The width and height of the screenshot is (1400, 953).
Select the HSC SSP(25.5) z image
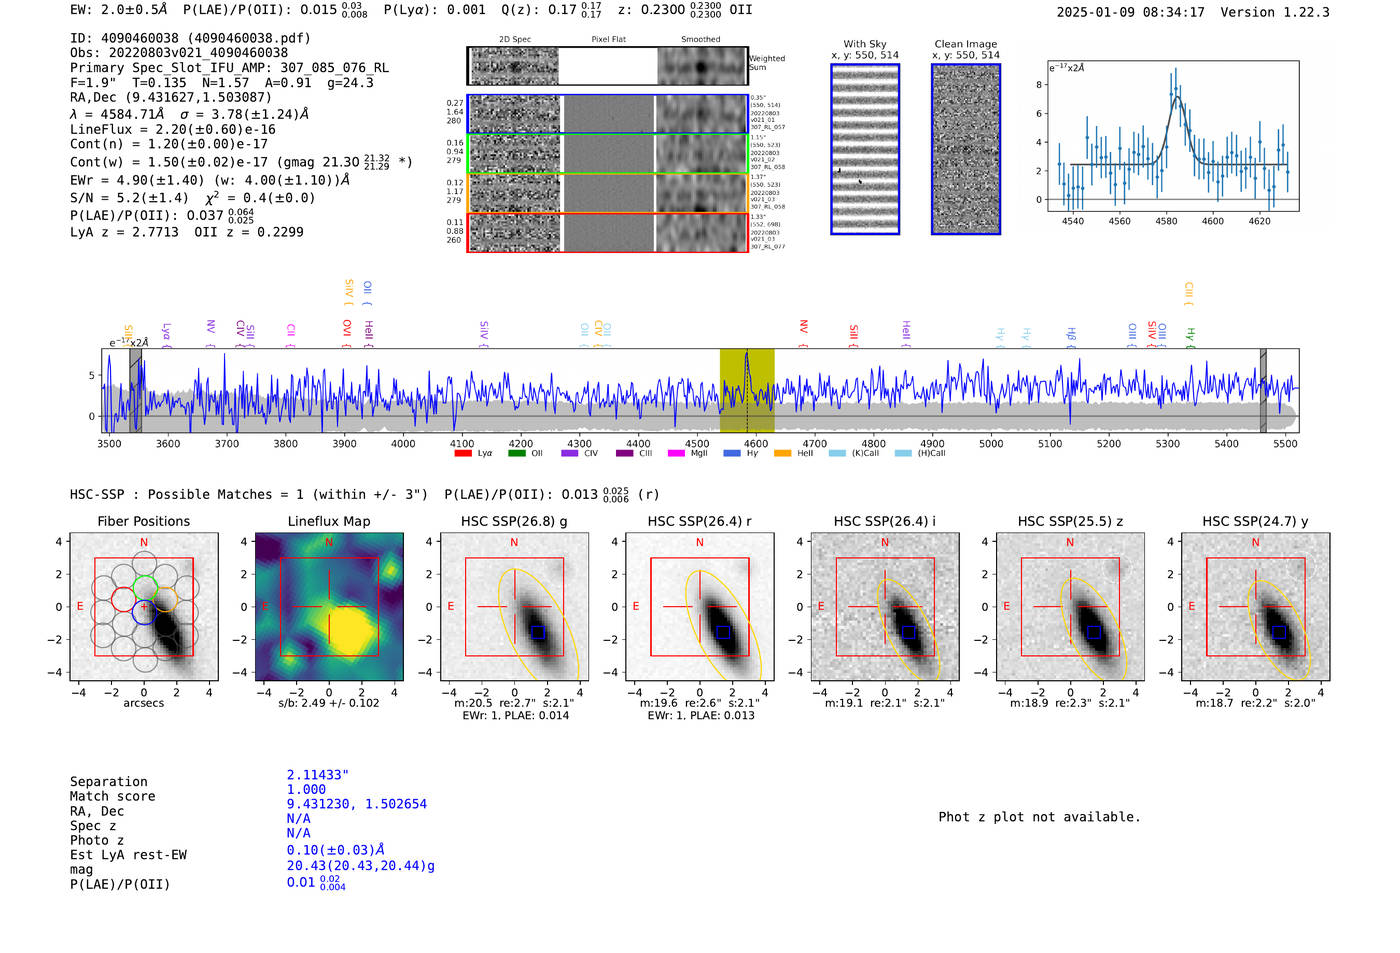click(x=1070, y=607)
